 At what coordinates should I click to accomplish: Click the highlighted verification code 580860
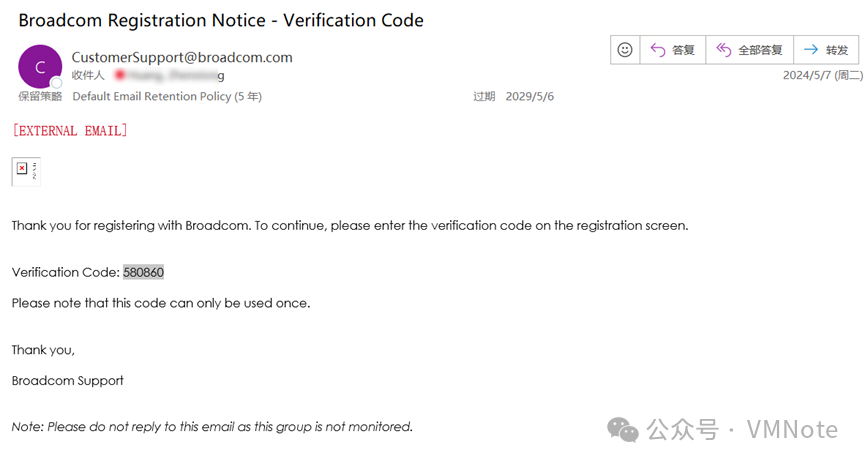click(143, 272)
